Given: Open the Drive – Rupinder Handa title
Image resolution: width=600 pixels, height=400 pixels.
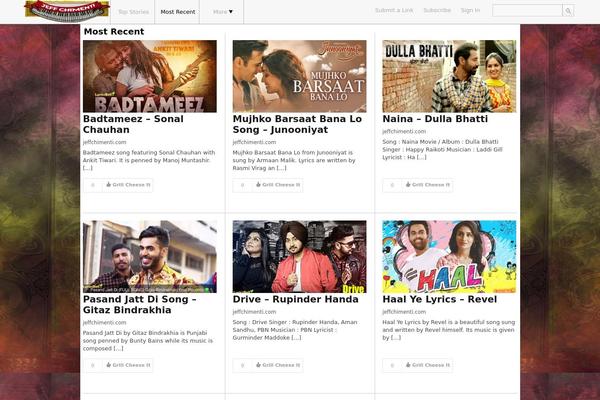Looking at the screenshot, I should click(295, 299).
